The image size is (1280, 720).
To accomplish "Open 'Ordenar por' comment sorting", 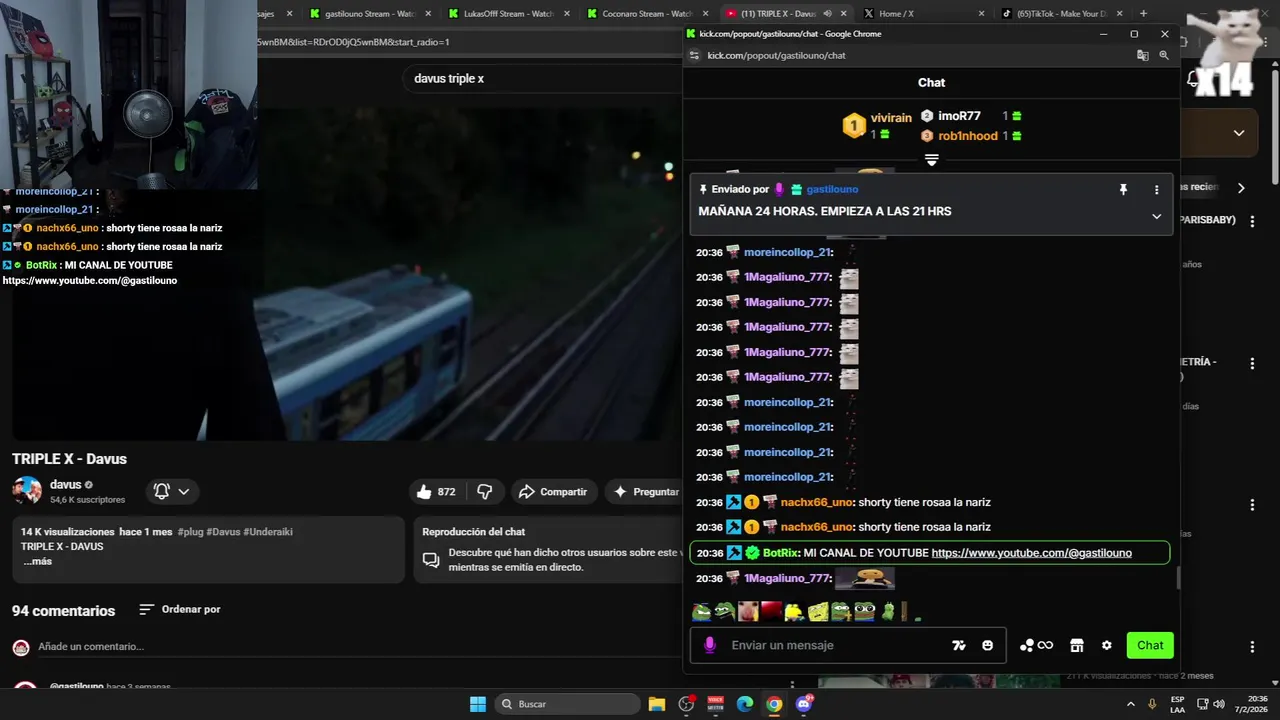I will pyautogui.click(x=180, y=609).
